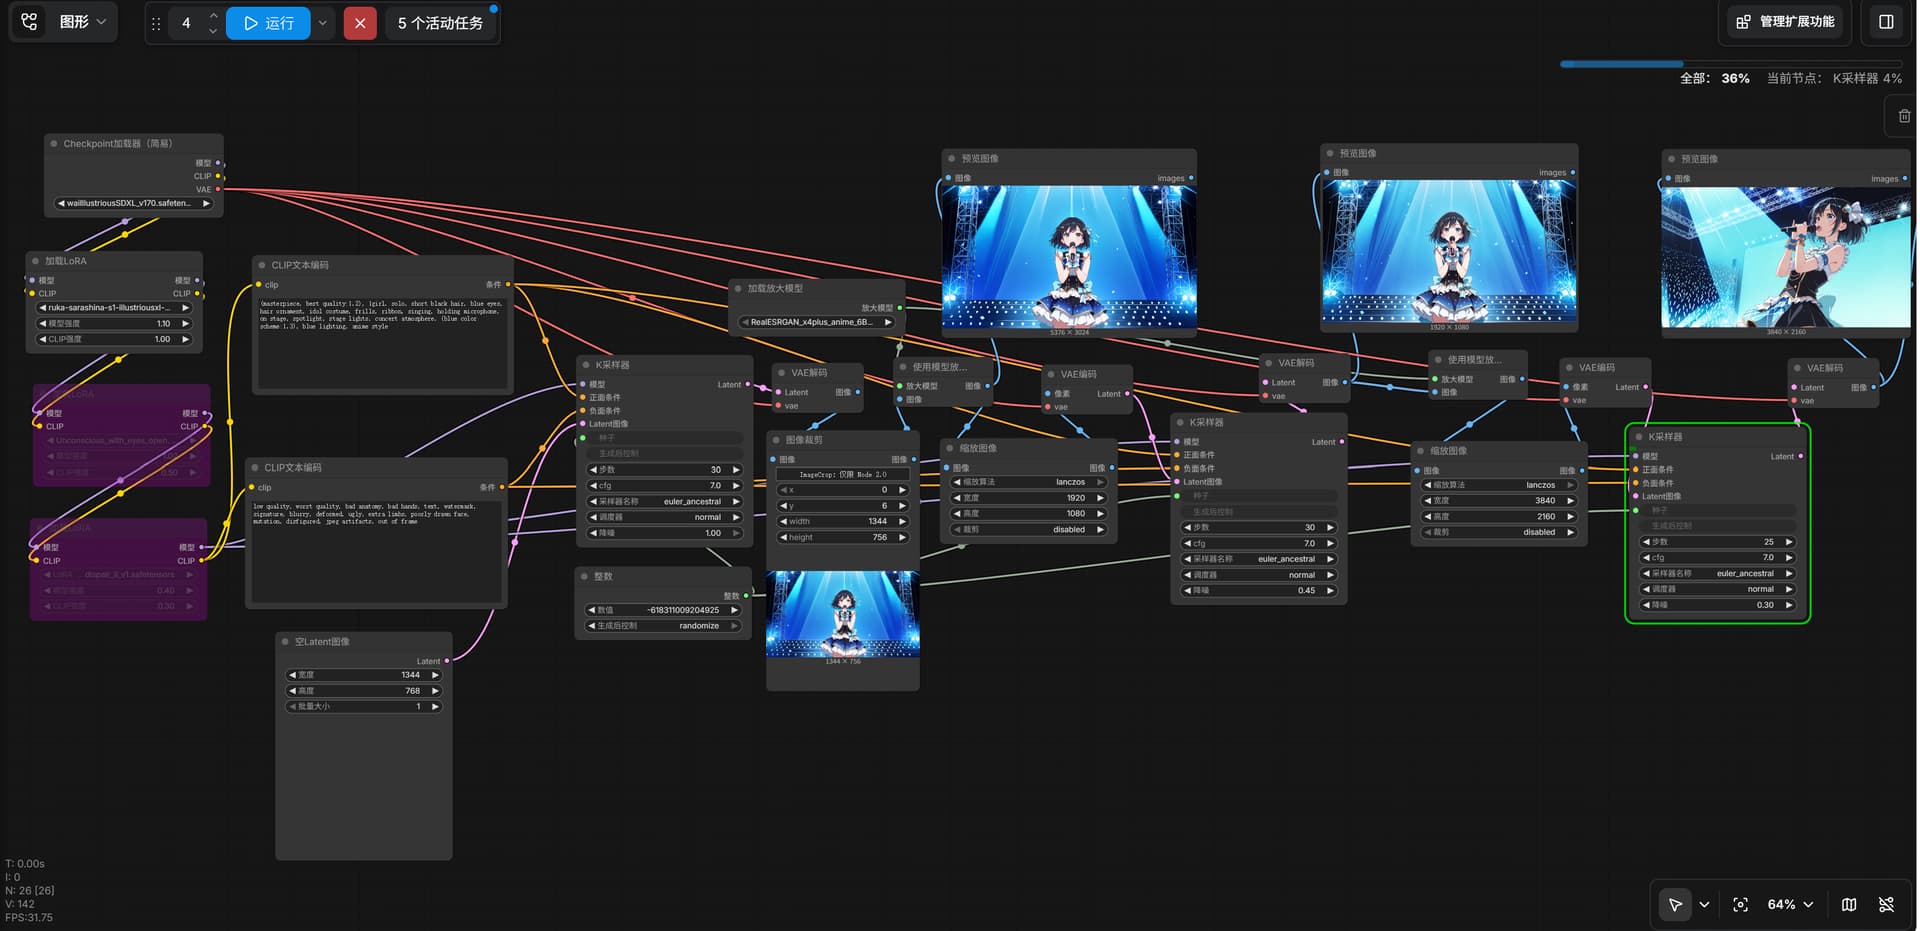Decrease 高度 768 in 空Latent图像 node
Screen dimensions: 1920x931
(292, 691)
